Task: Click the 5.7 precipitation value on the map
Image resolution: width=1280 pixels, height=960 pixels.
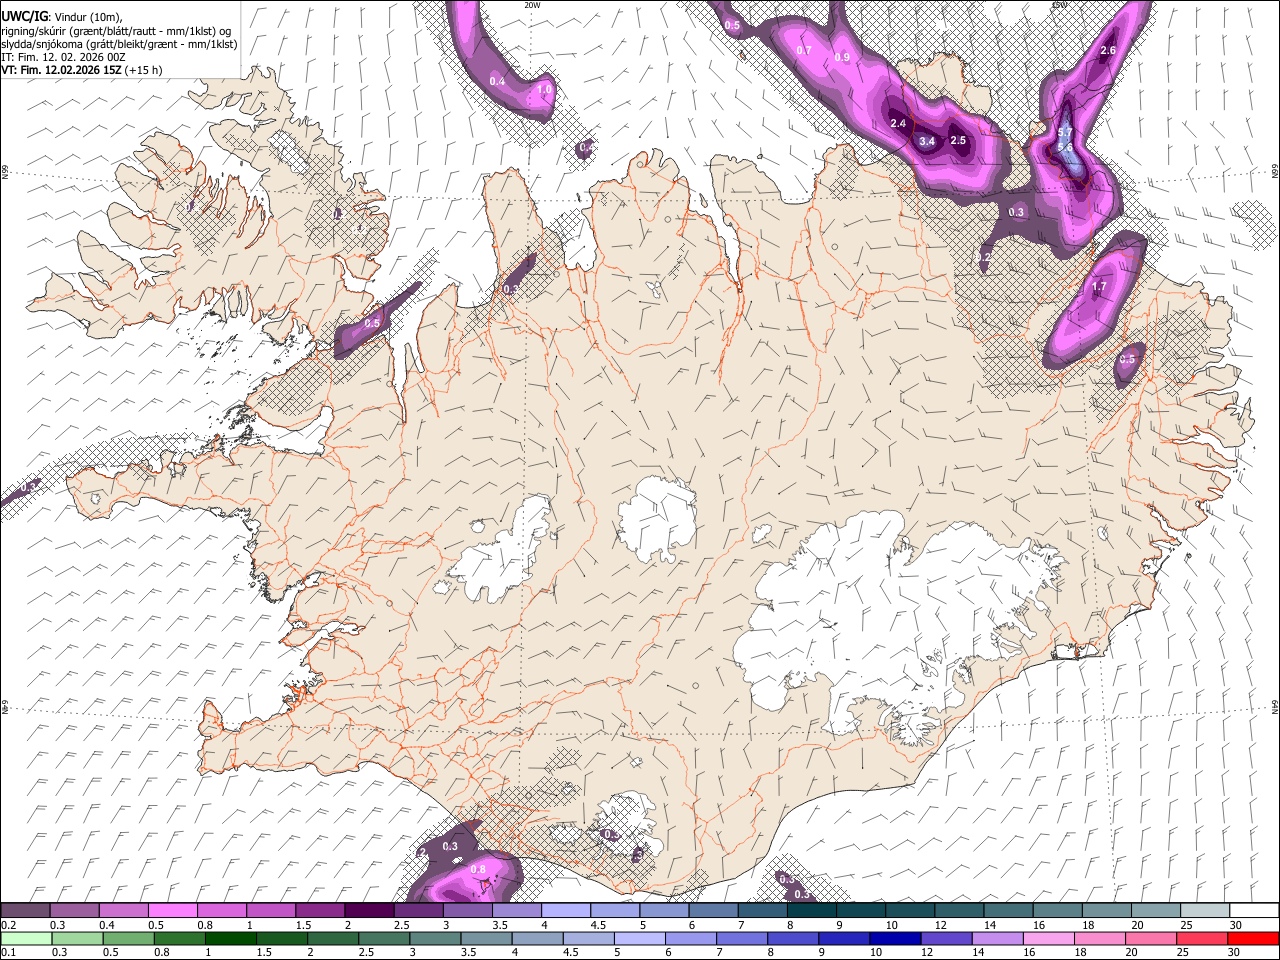Action: 1065,132
